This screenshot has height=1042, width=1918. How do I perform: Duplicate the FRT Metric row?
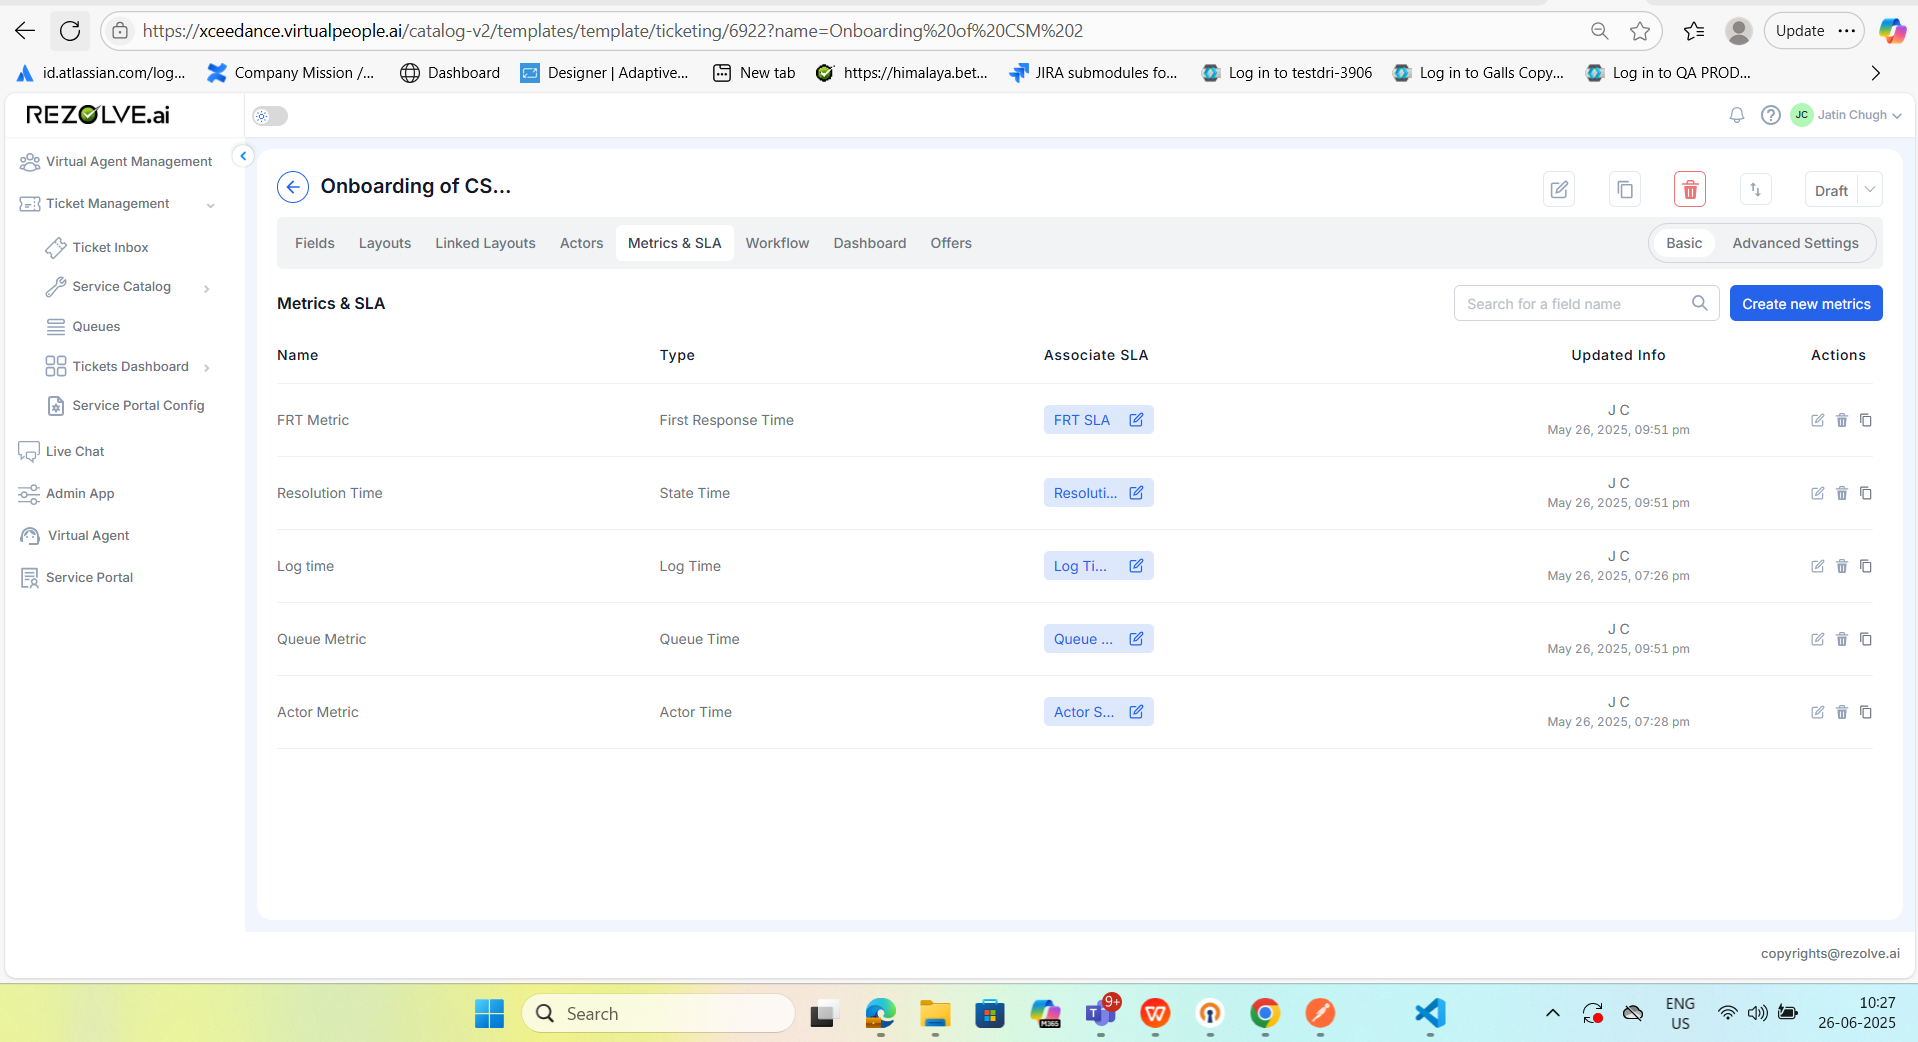(1866, 420)
